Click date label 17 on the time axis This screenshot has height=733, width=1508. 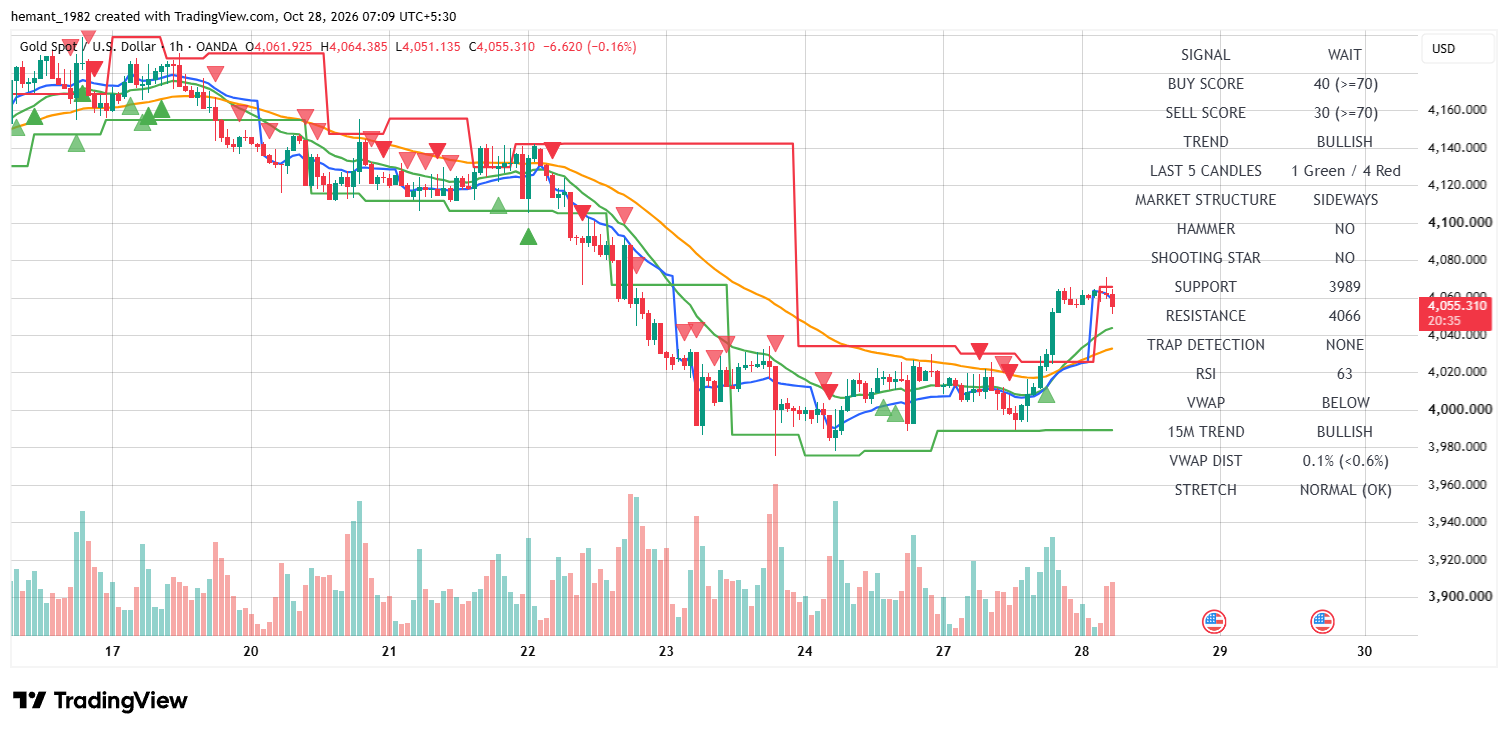pyautogui.click(x=112, y=651)
